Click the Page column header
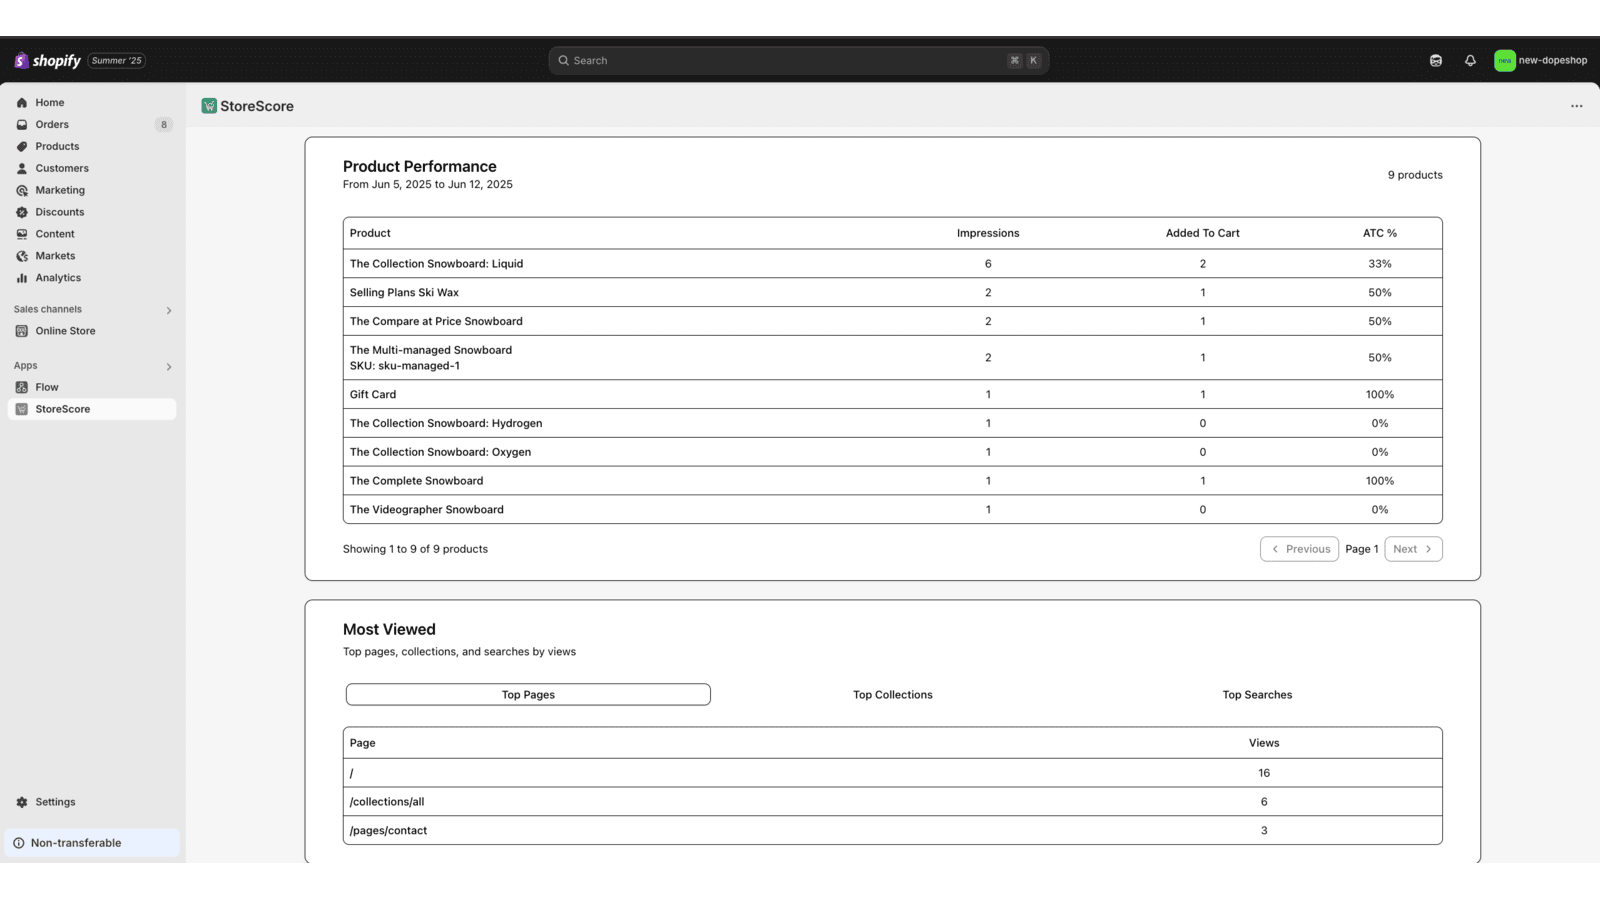1600x900 pixels. (363, 743)
